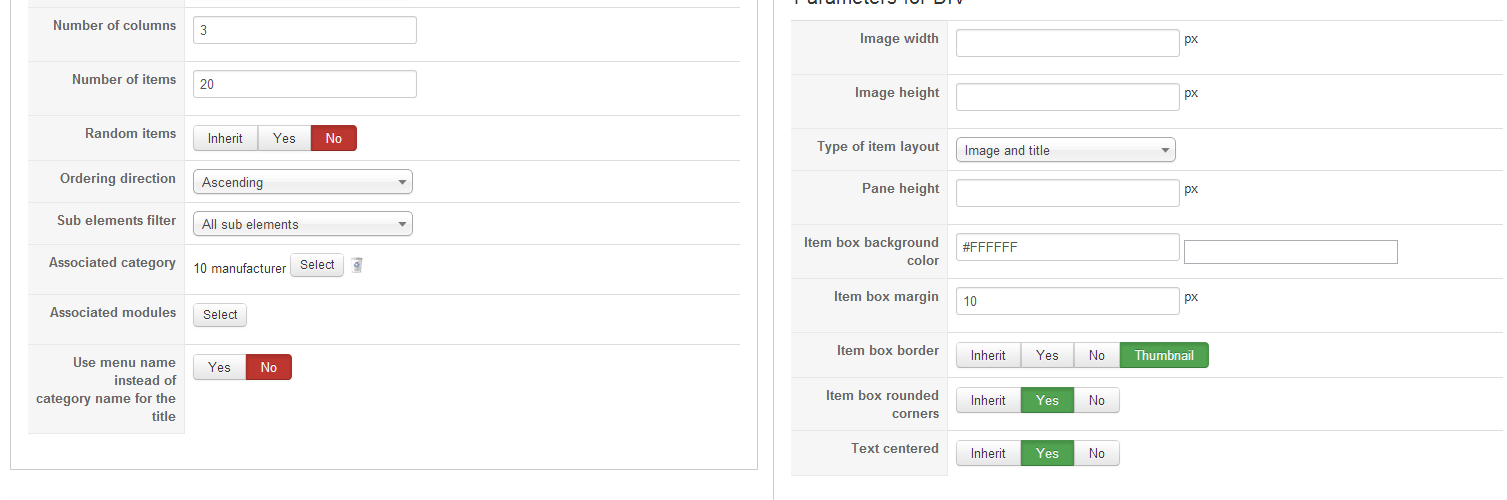Click the Item box background color swatch

coord(1290,252)
